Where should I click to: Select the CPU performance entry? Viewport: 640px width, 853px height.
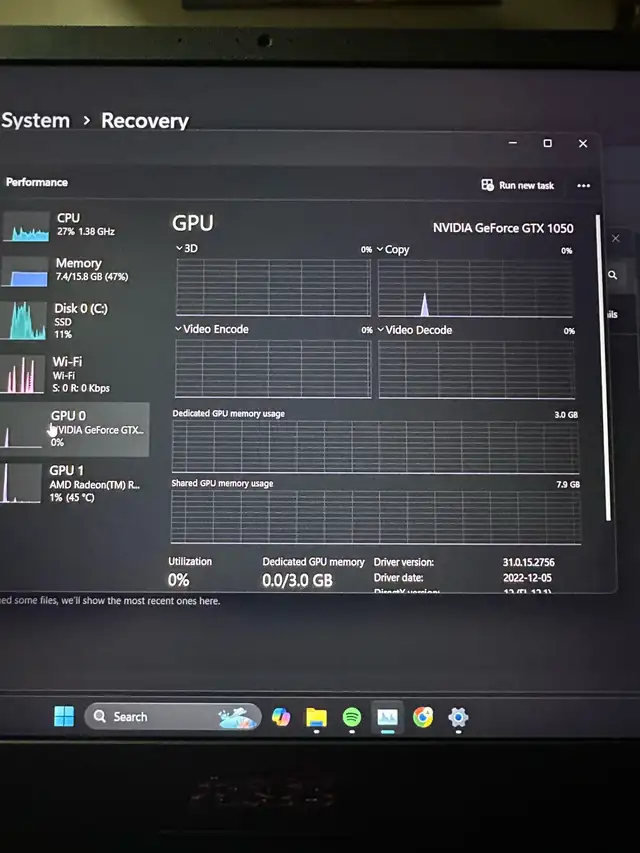coord(75,226)
